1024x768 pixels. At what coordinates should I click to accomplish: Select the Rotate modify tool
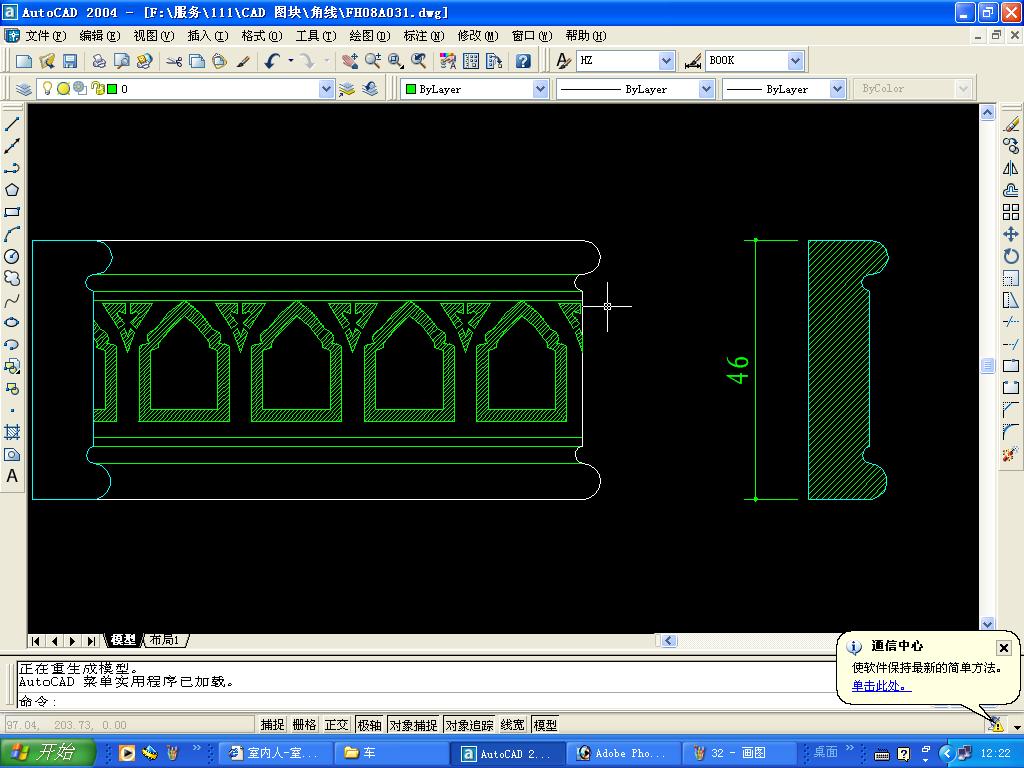pos(1011,257)
